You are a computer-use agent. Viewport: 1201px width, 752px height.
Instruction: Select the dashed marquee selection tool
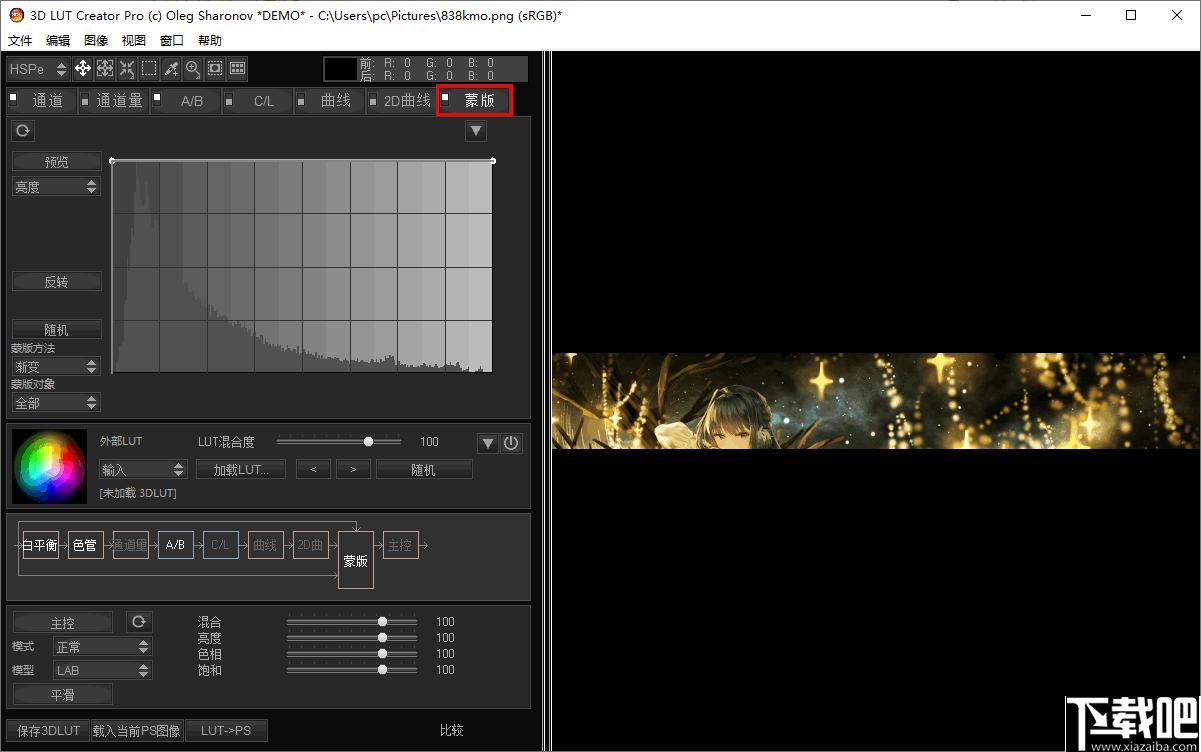[x=149, y=69]
